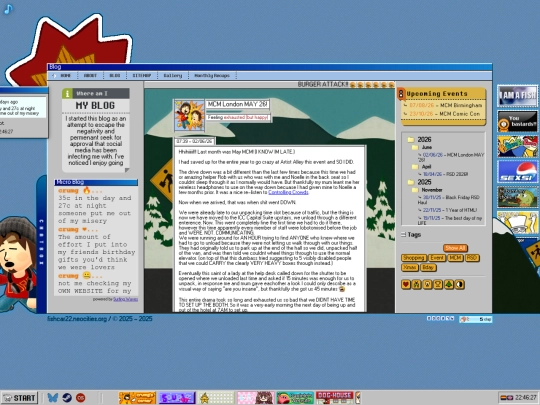Collapse the April folder in the archive
Screen dimensions: 540x405
click(x=415, y=167)
